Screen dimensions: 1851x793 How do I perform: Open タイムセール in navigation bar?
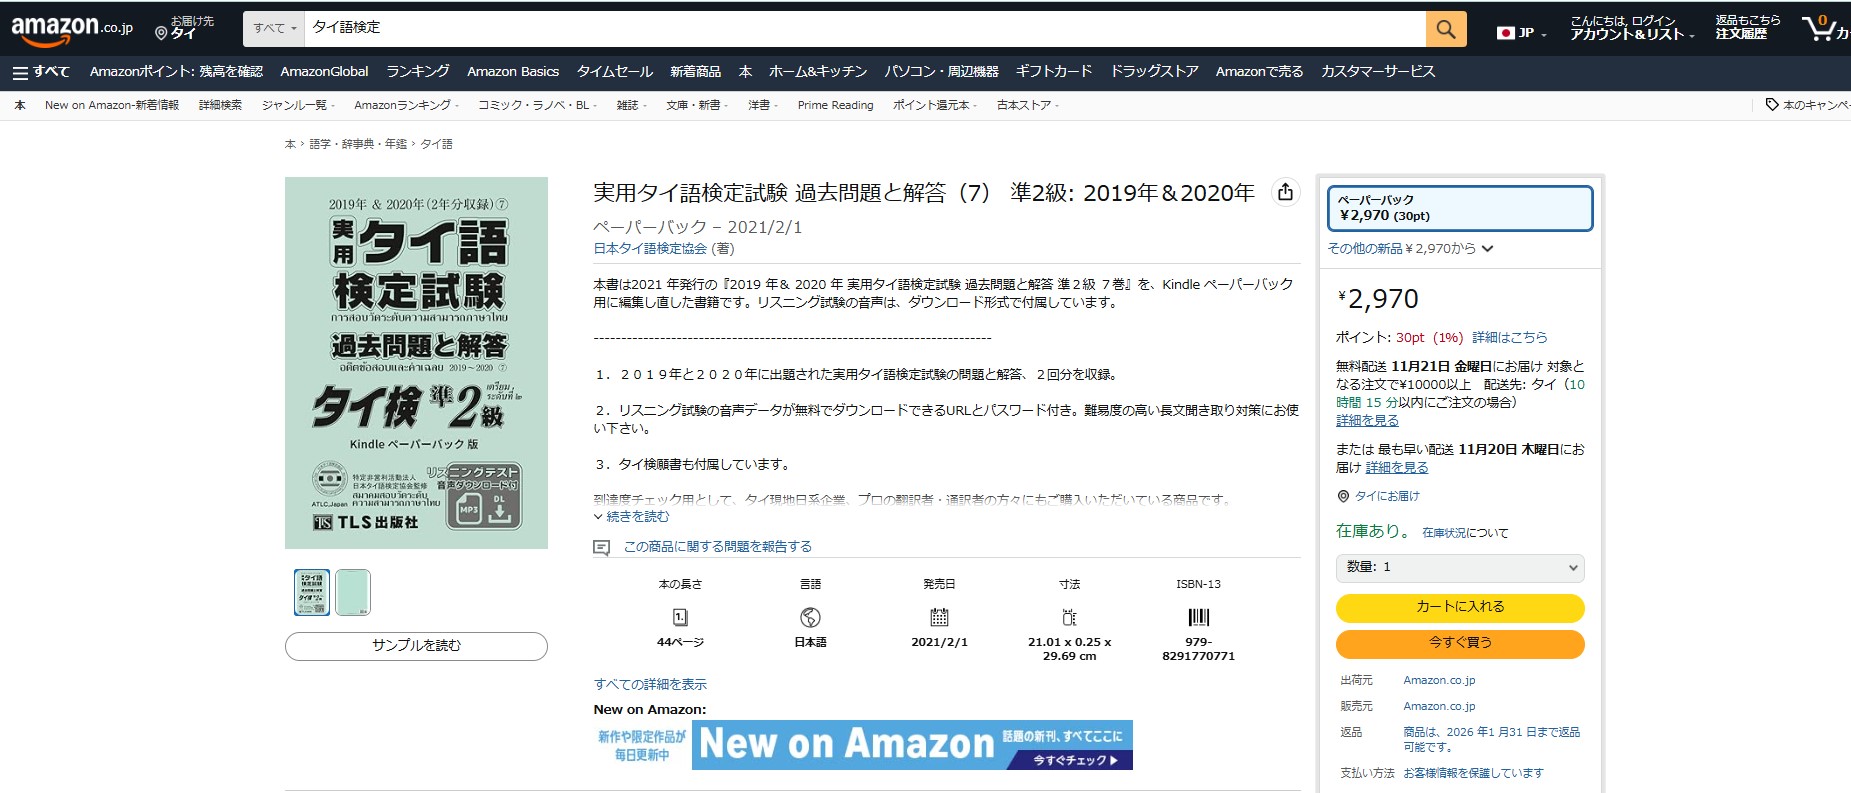point(614,72)
